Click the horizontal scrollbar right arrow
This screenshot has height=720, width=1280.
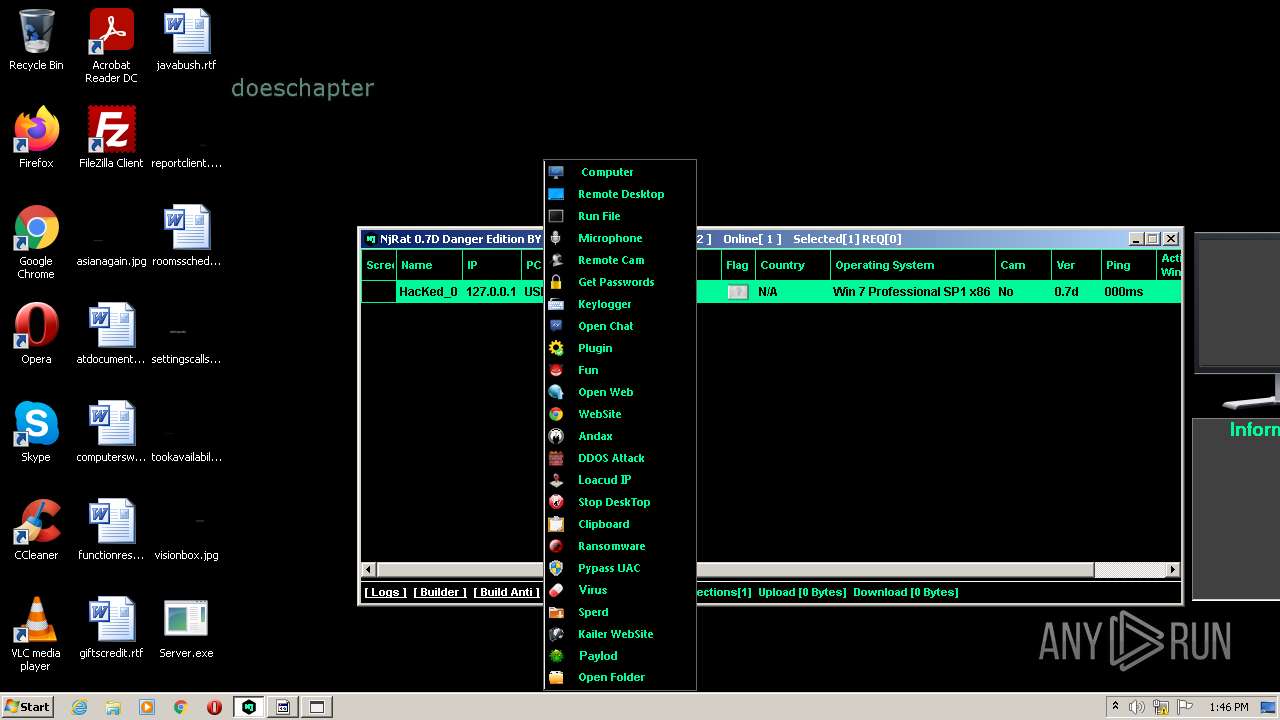(x=1172, y=570)
